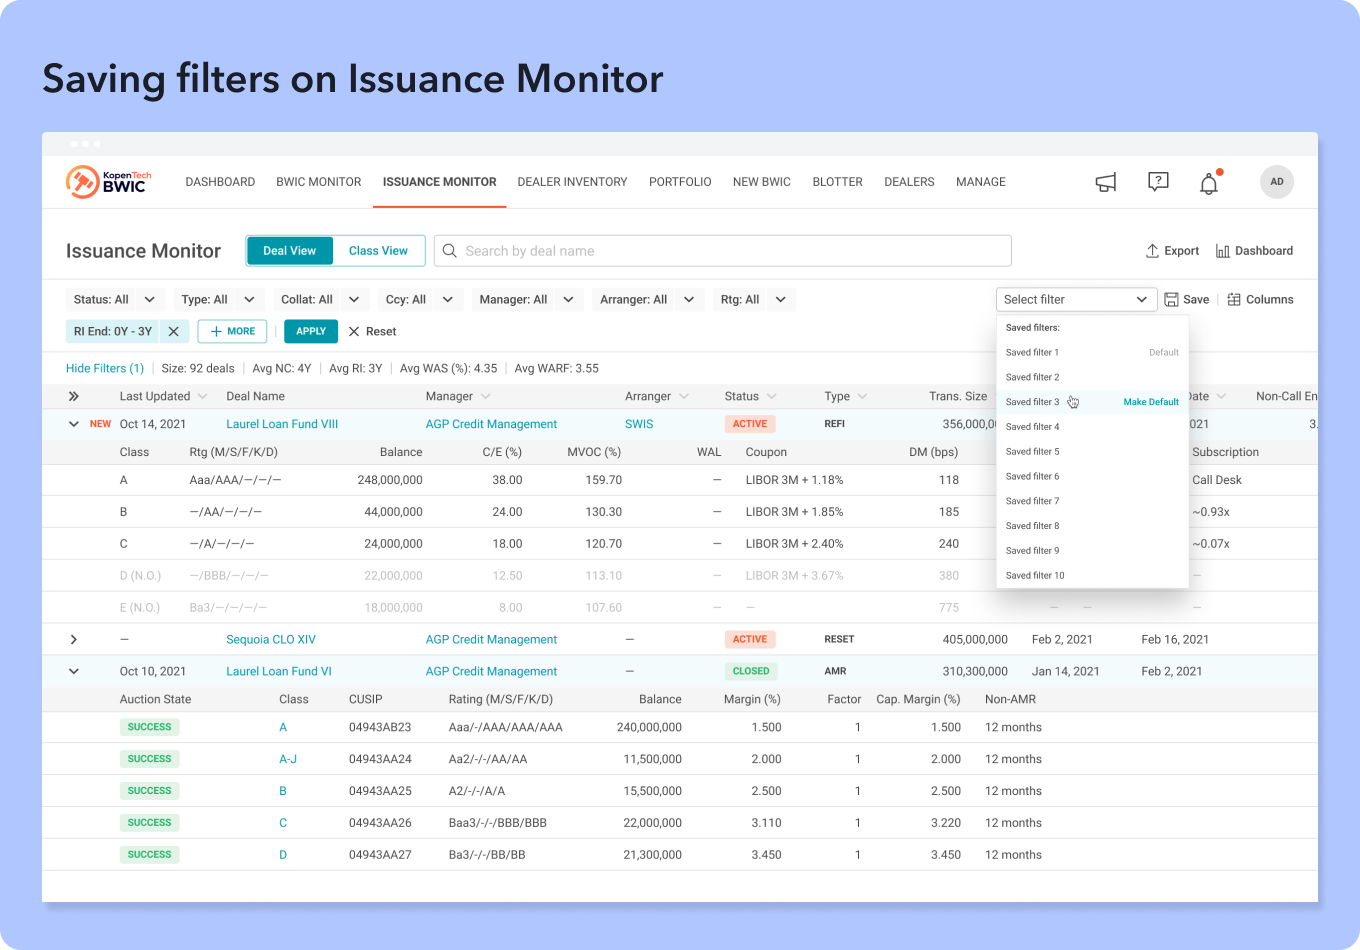This screenshot has height=950, width=1360.
Task: Click Make Default for Saved filter 3
Action: (x=1151, y=402)
